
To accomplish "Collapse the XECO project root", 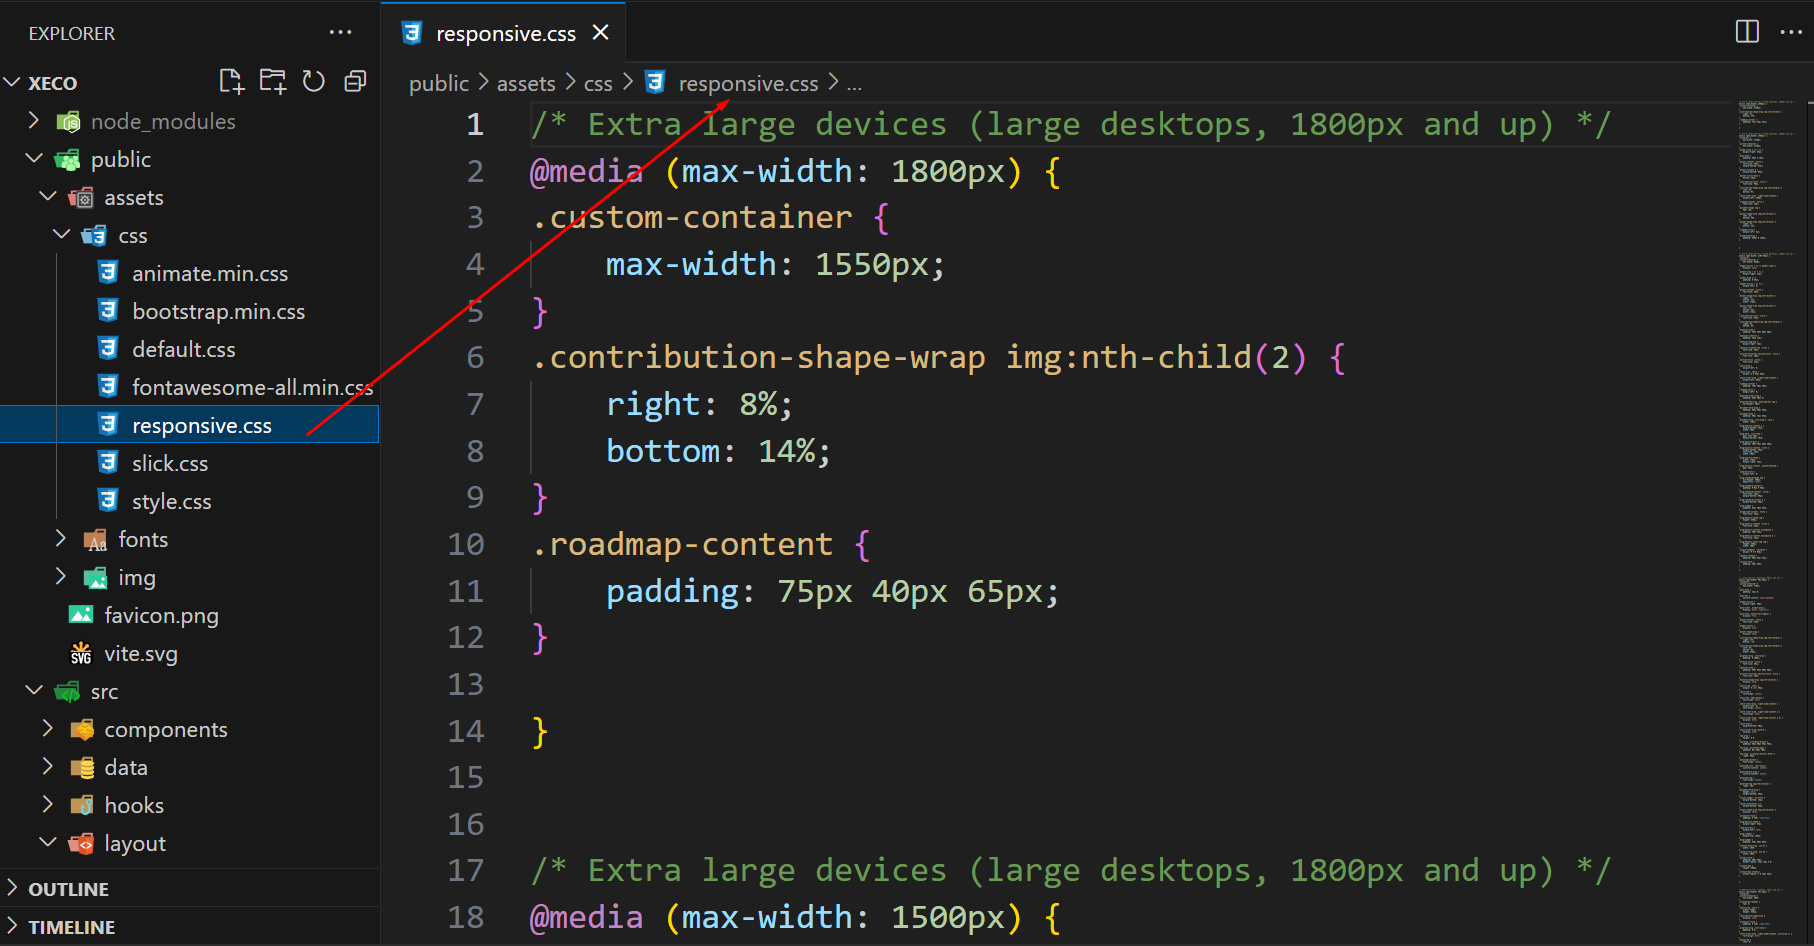I will (x=13, y=82).
